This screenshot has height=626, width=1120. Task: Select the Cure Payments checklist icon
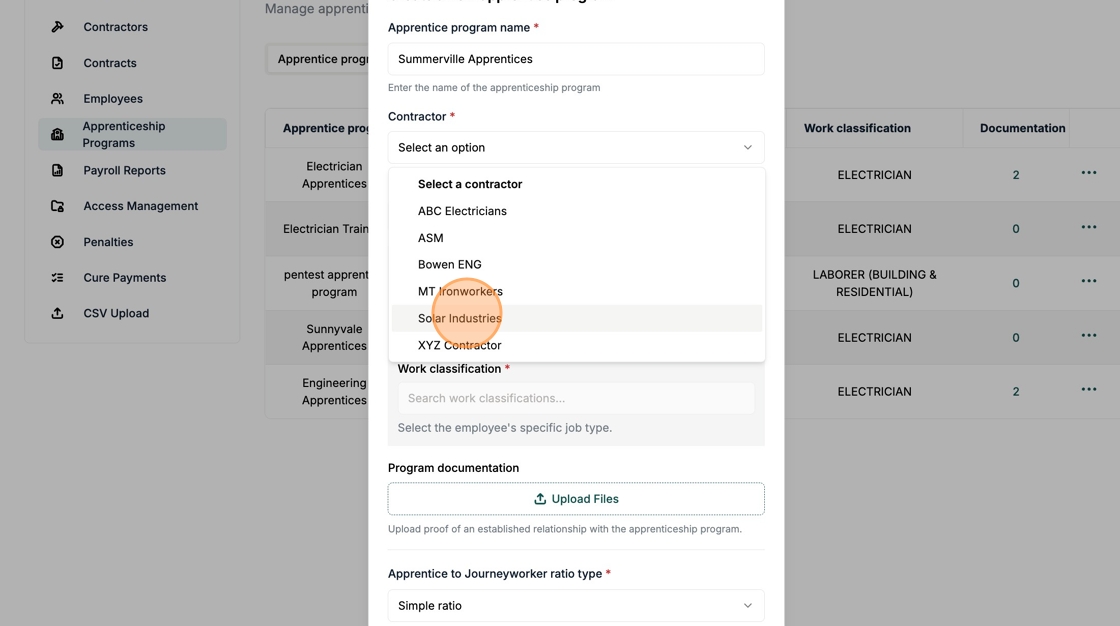(57, 277)
